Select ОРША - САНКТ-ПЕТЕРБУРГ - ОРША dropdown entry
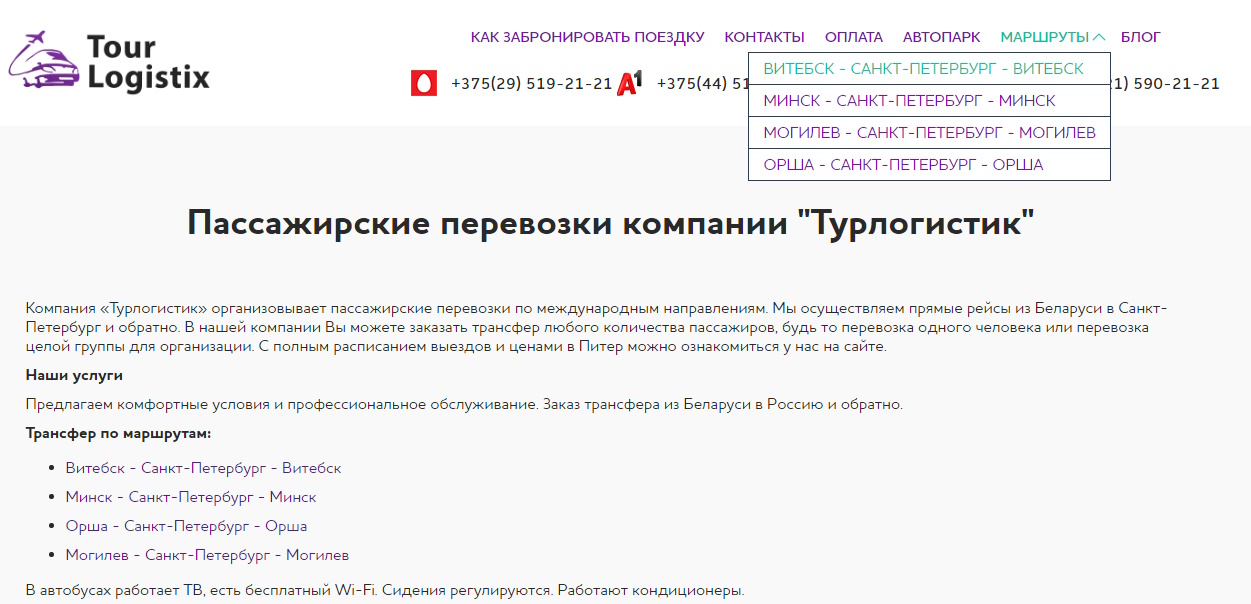This screenshot has width=1251, height=604. pos(903,165)
